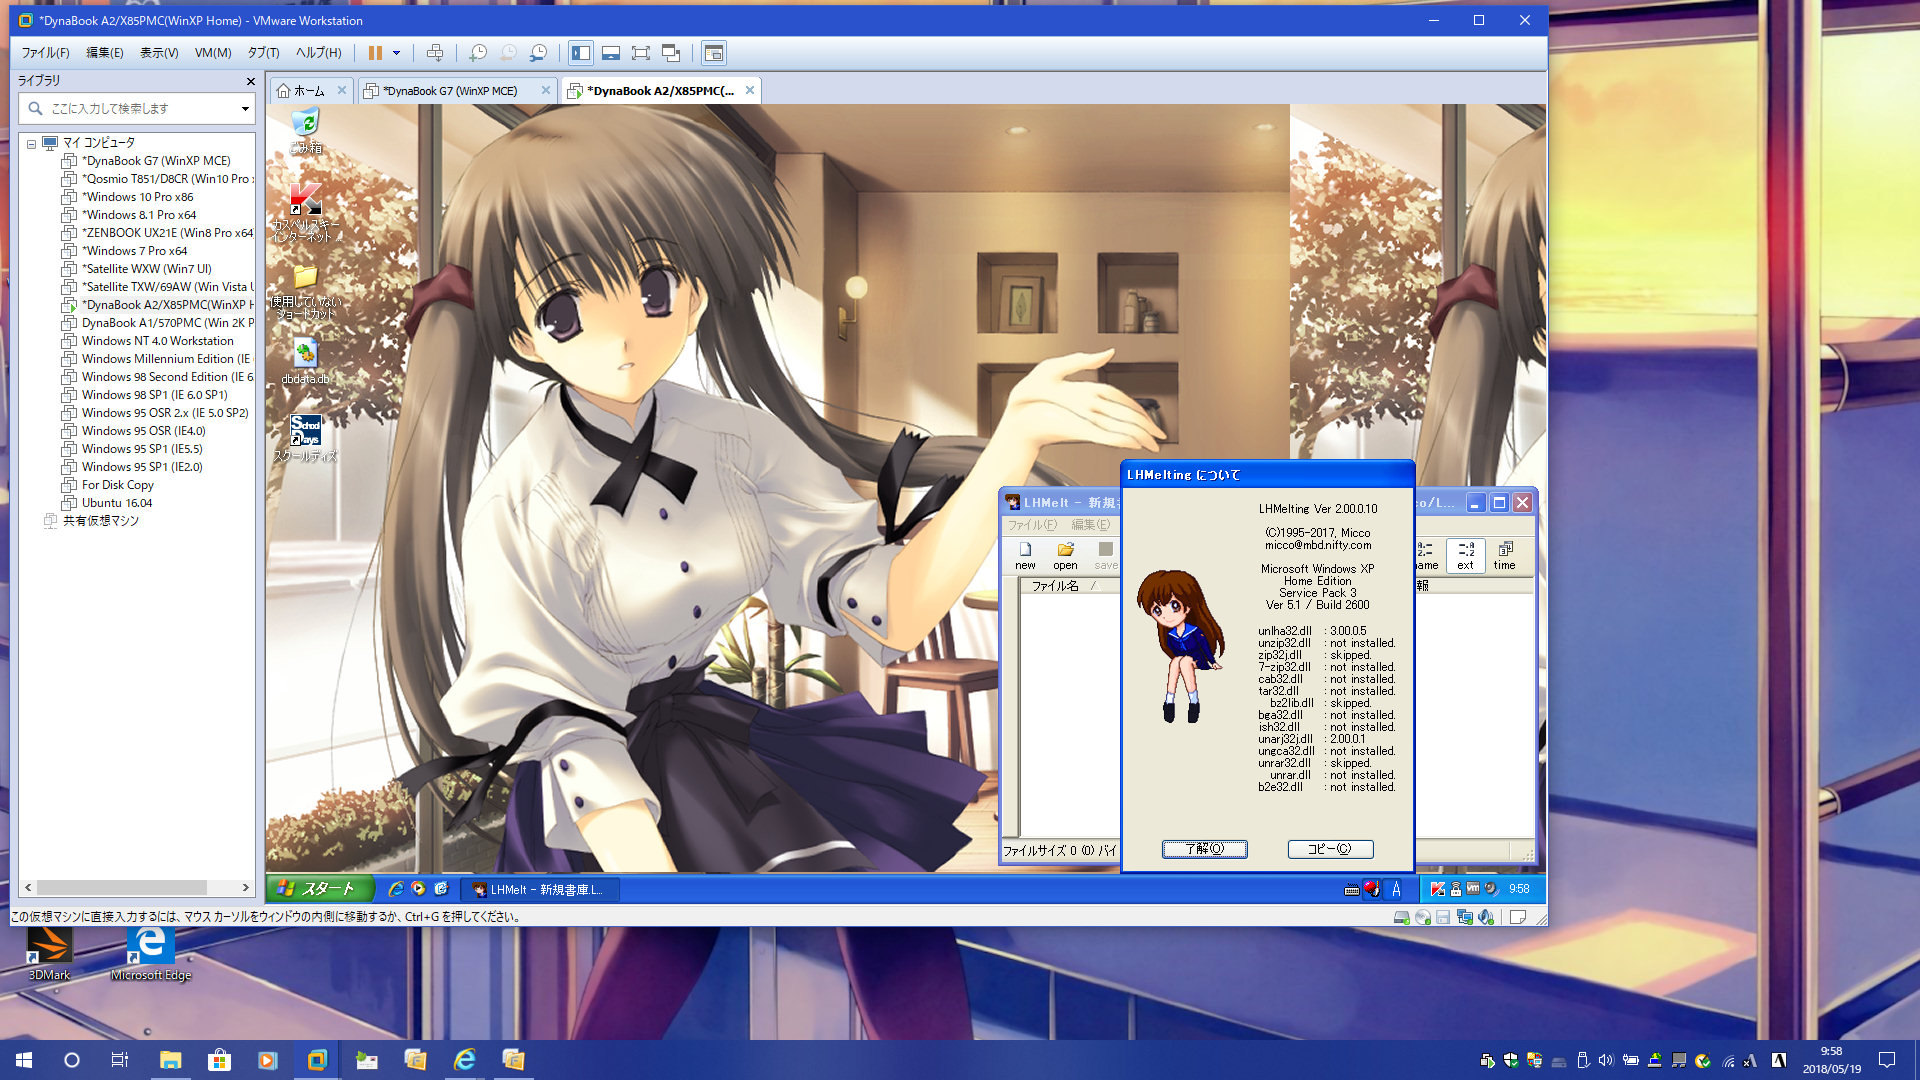Open the タブ(T) menu

[264, 53]
